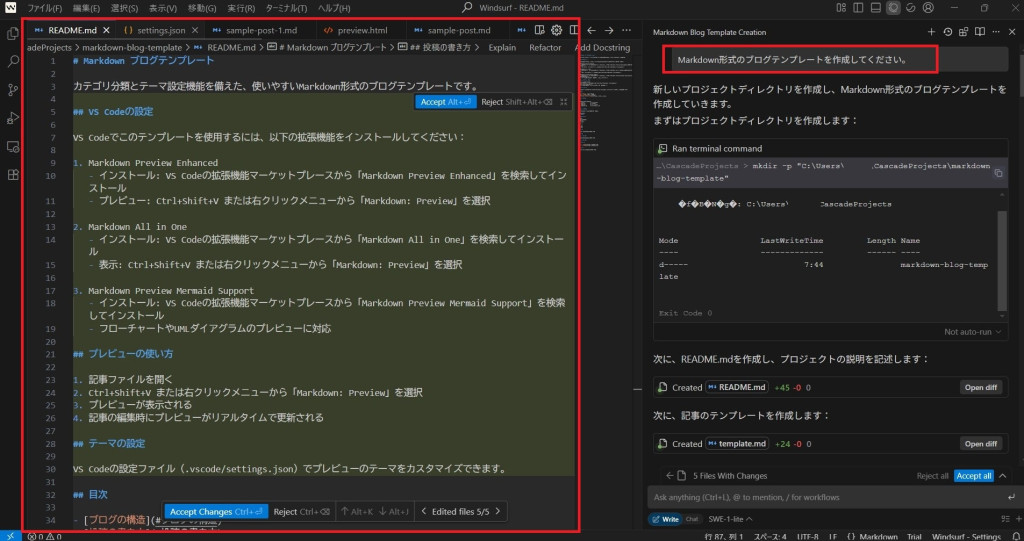Open the ファイル(F) menu
Viewport: 1024px width, 541px height.
44,8
